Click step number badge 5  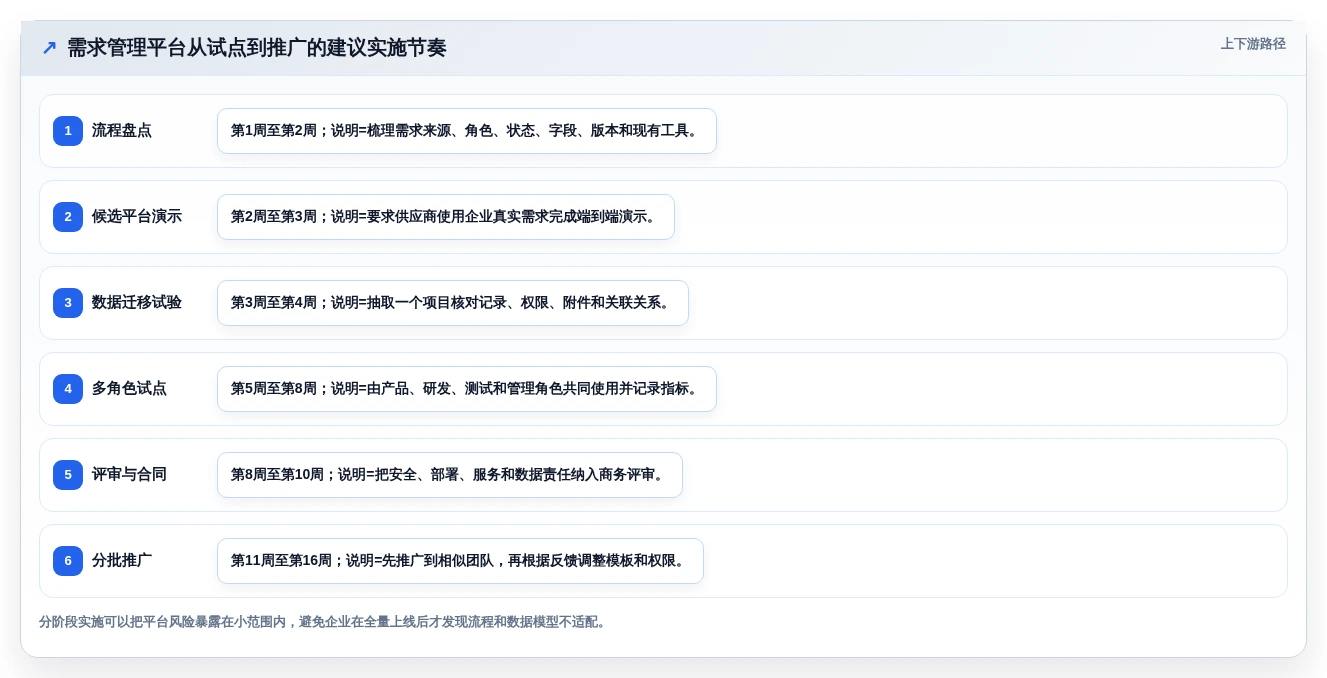click(68, 475)
